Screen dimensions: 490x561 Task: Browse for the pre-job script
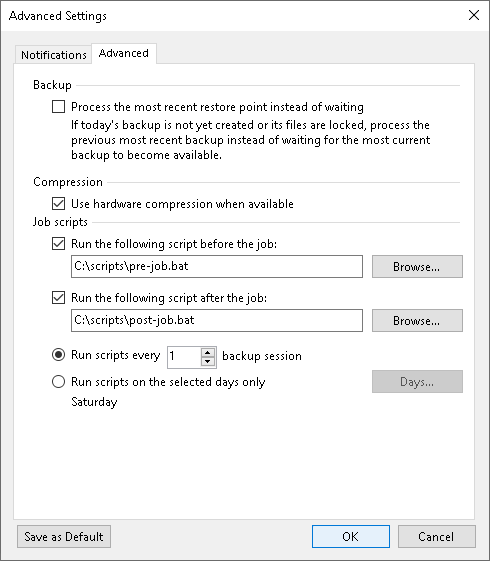coord(417,267)
